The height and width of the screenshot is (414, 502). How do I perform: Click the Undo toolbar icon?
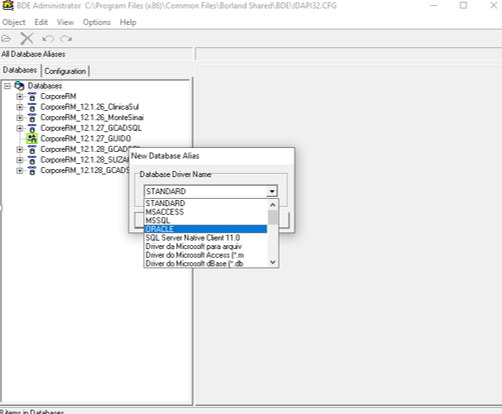point(48,39)
